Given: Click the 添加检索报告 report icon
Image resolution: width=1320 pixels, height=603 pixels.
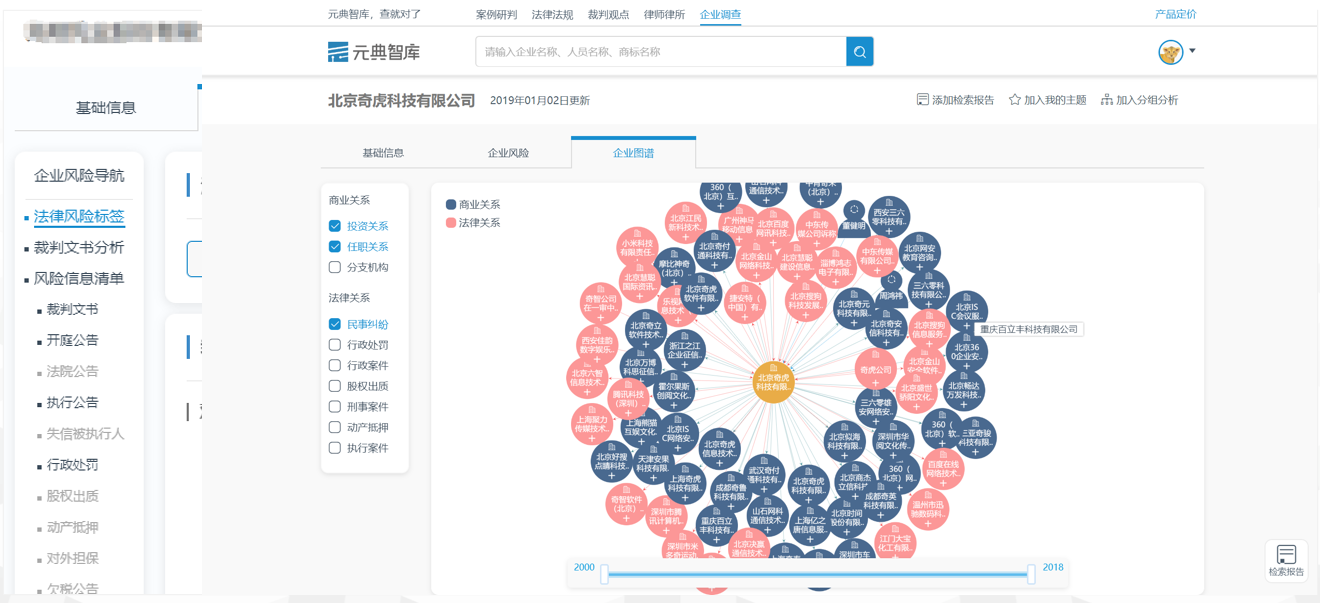Looking at the screenshot, I should point(922,100).
